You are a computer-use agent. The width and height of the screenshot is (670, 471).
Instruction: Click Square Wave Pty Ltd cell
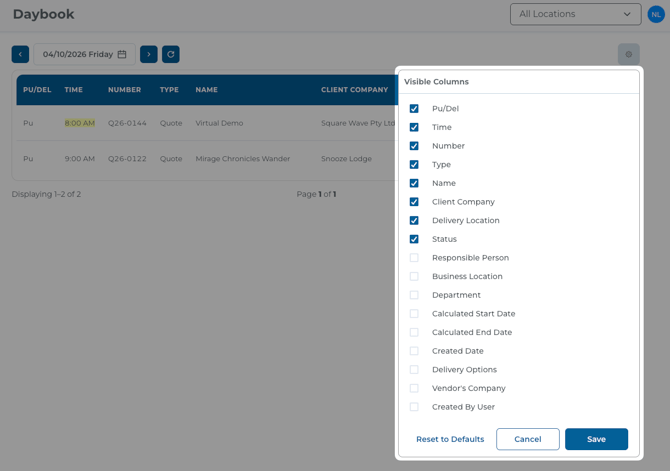tap(358, 123)
